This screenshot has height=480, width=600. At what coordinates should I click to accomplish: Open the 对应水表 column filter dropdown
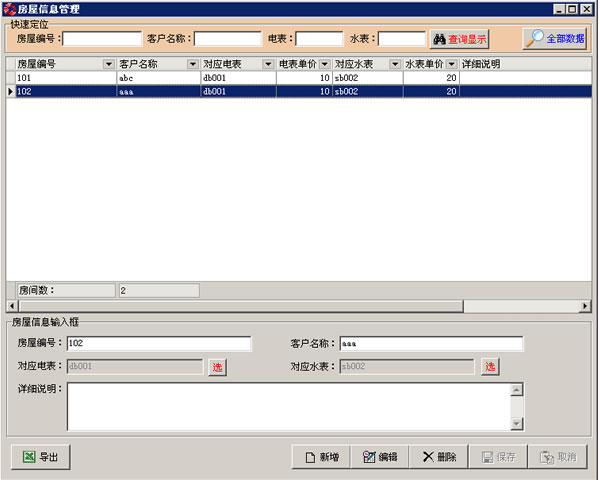(x=395, y=64)
